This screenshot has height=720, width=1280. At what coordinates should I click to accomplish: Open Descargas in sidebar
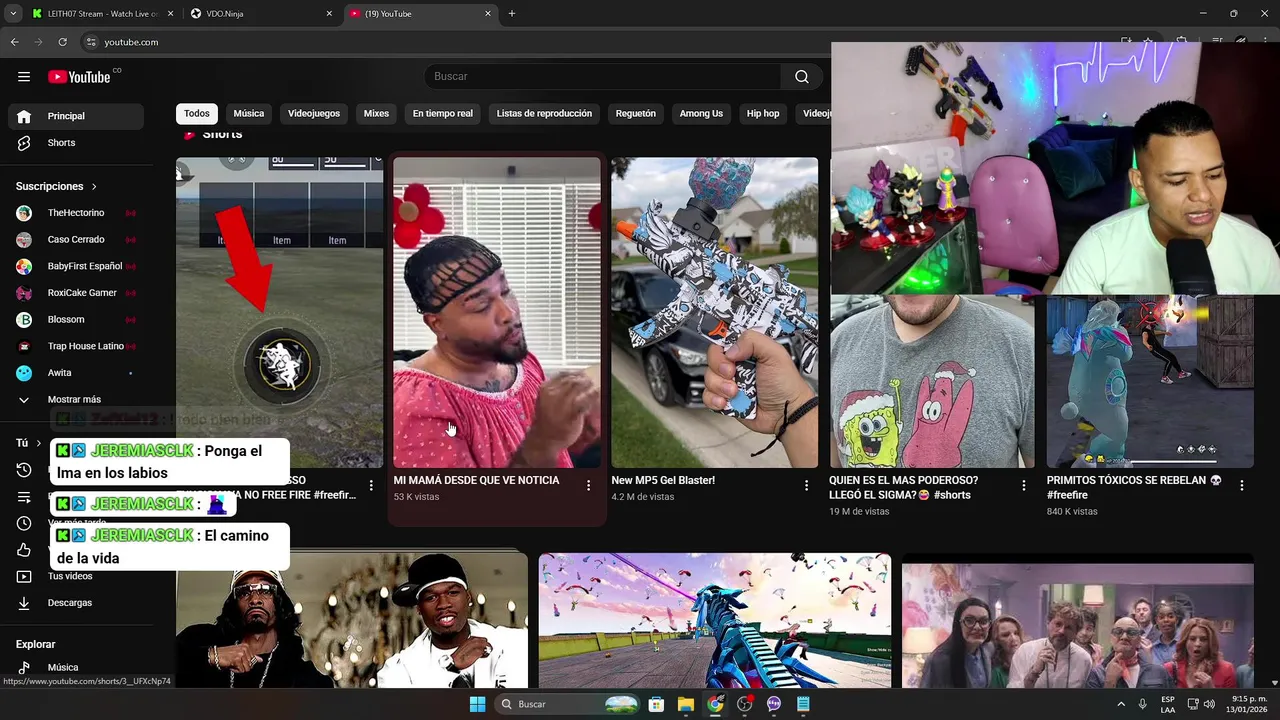[76, 603]
